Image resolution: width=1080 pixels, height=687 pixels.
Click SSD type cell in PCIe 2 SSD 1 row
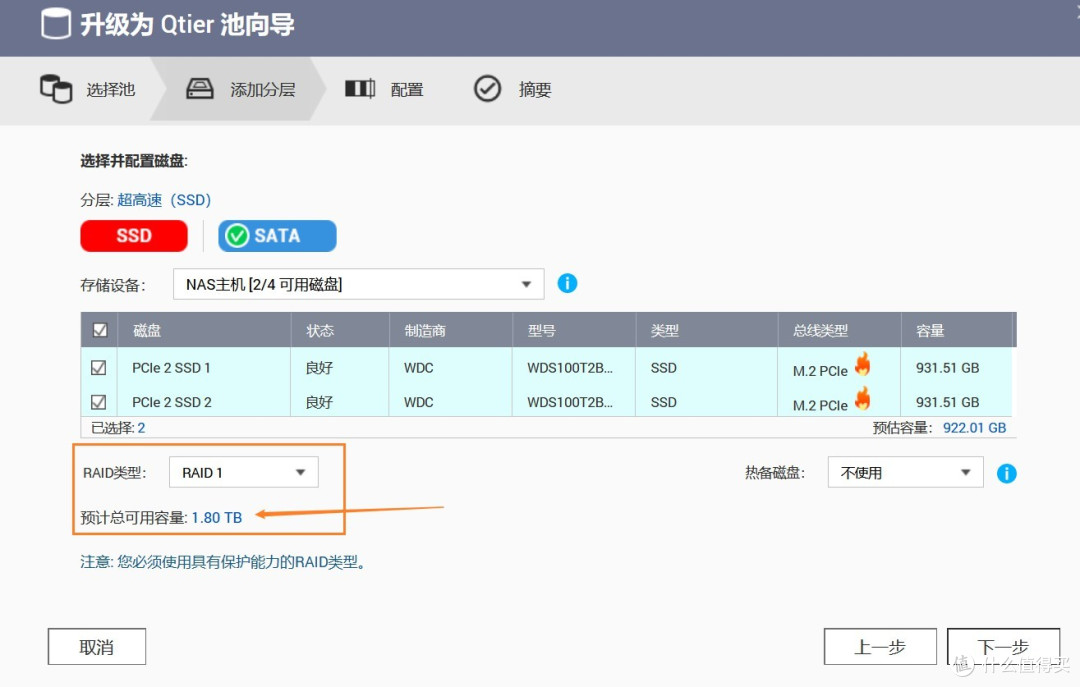point(663,368)
